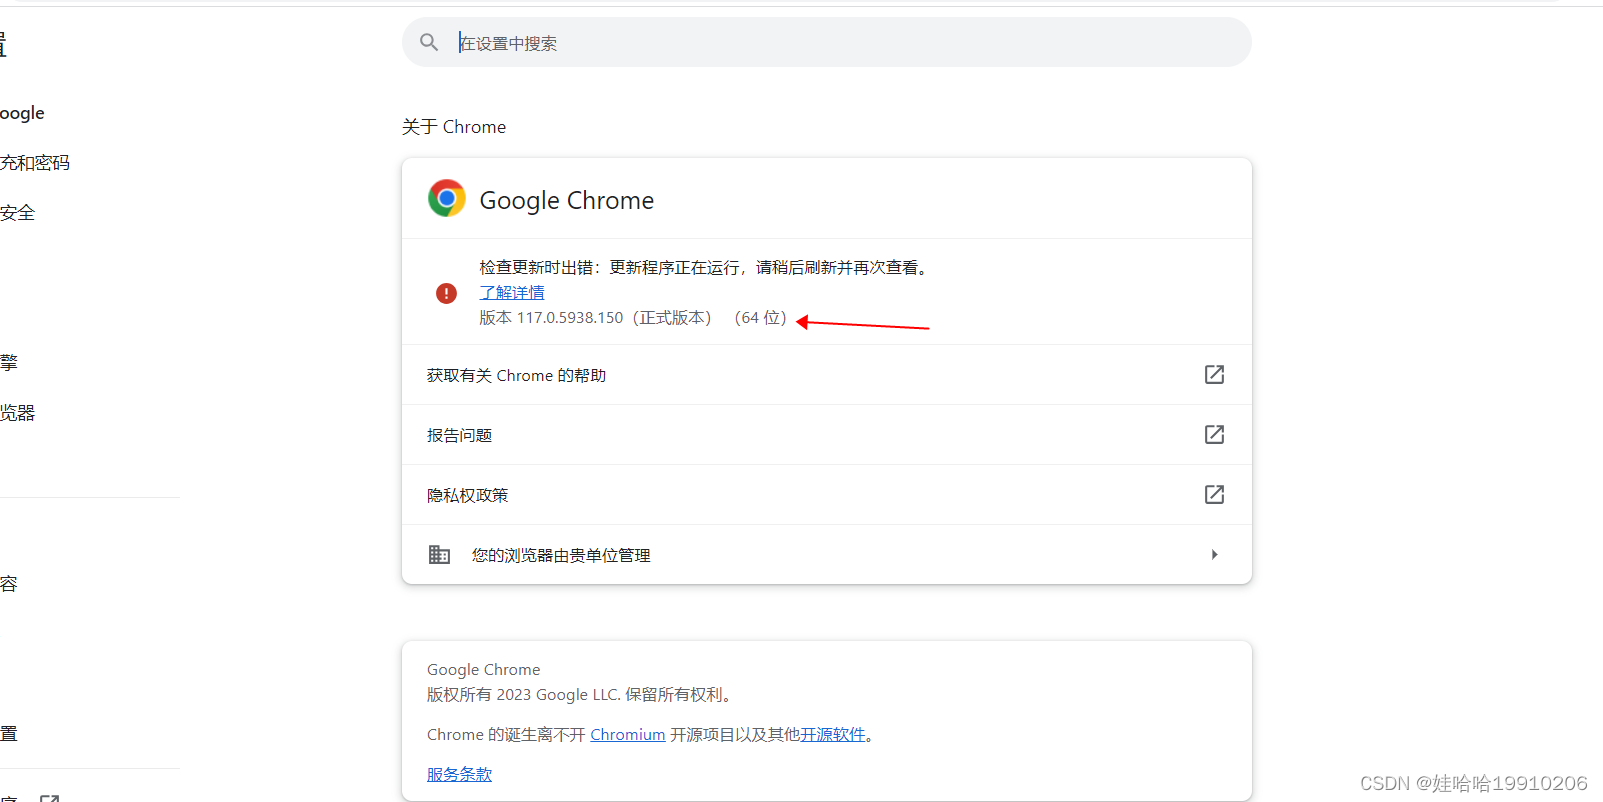Viewport: 1603px width, 802px height.
Task: Click the 关于 Chrome heading
Action: [454, 127]
